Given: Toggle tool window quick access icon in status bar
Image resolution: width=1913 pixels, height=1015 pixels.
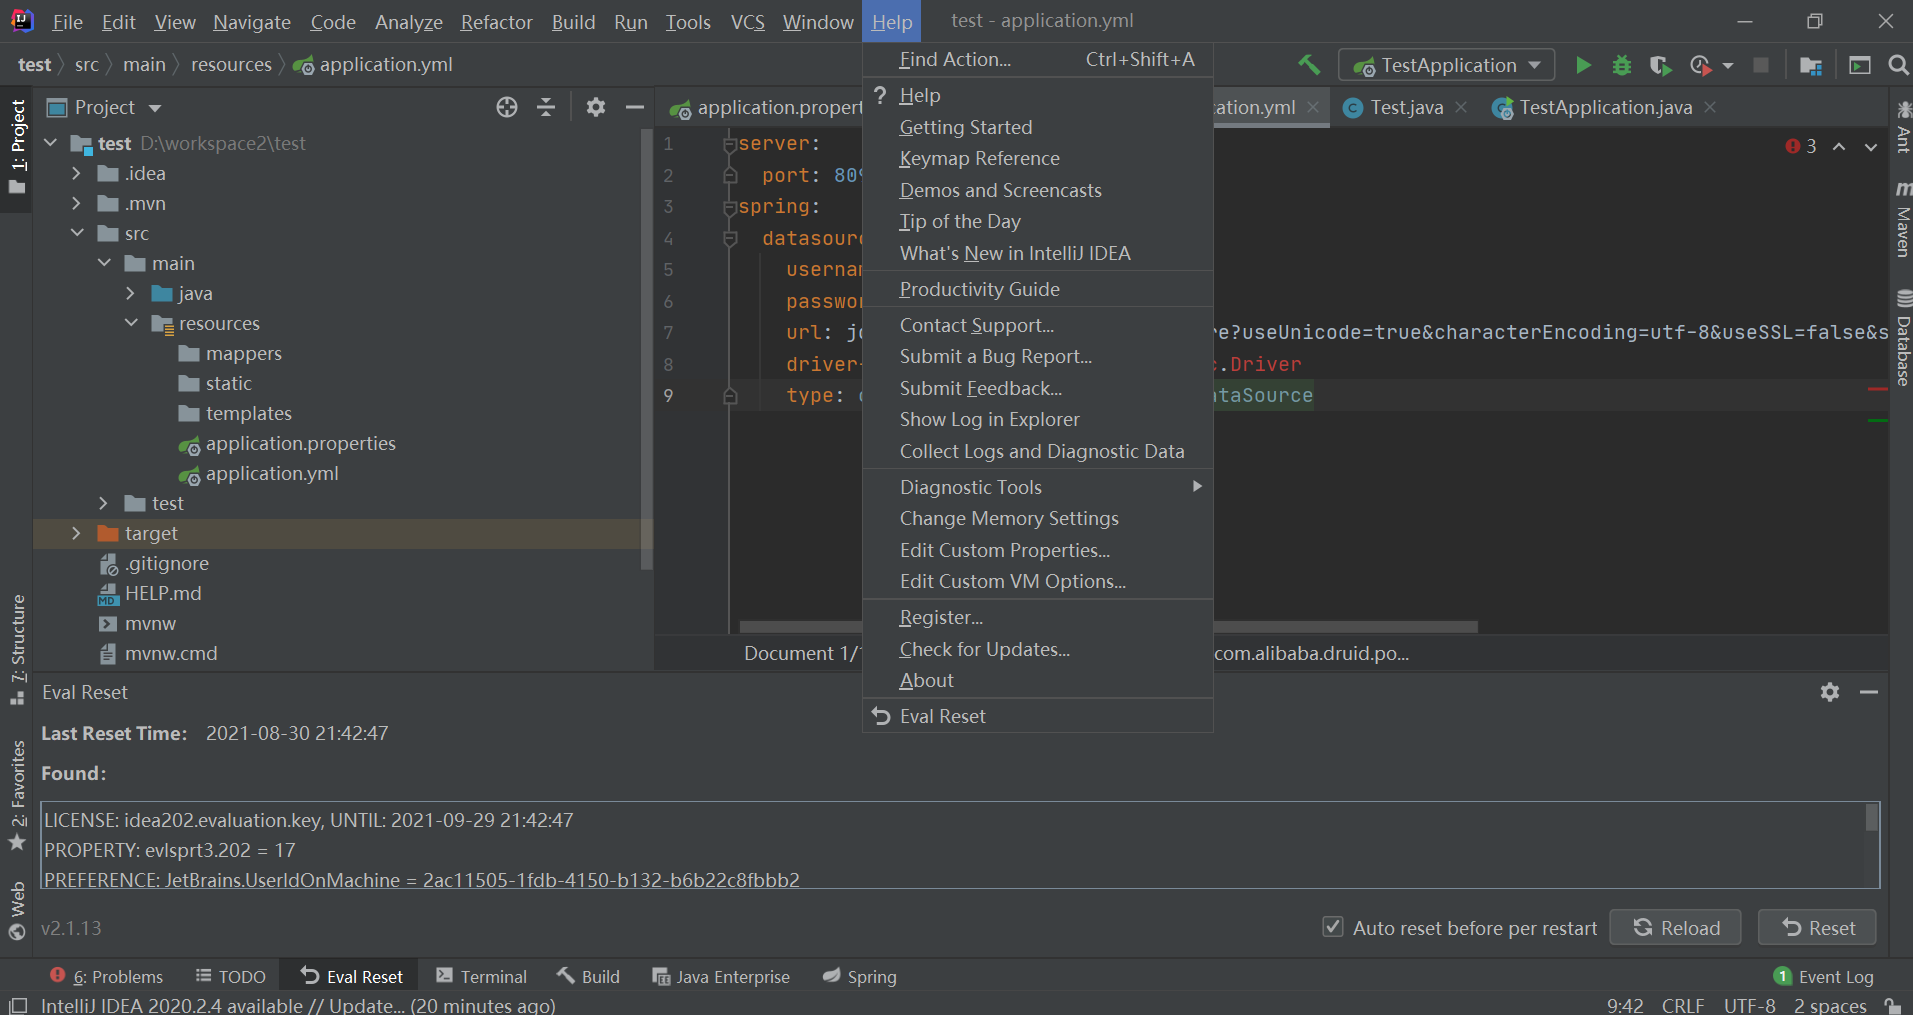Looking at the screenshot, I should 18,1005.
